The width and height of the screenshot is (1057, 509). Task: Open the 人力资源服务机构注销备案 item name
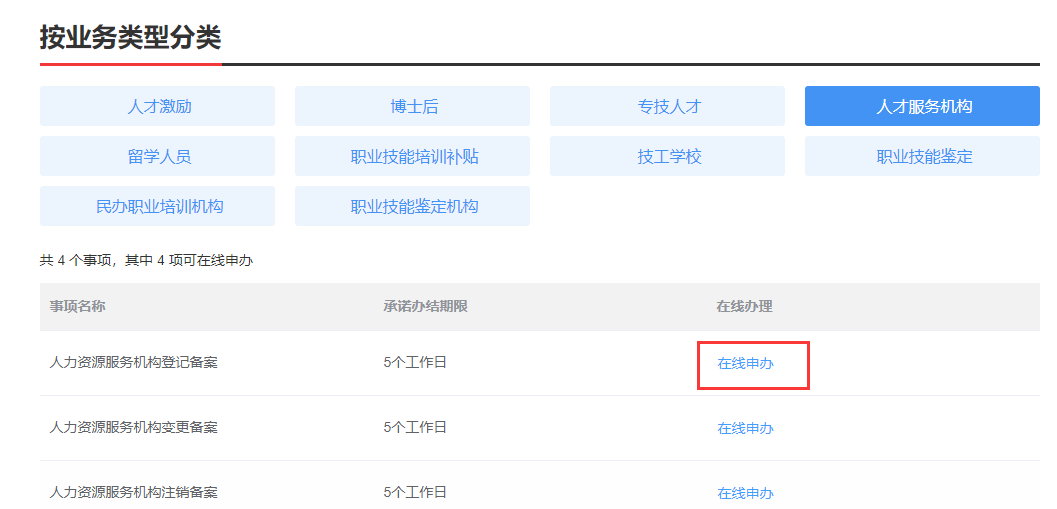[133, 492]
